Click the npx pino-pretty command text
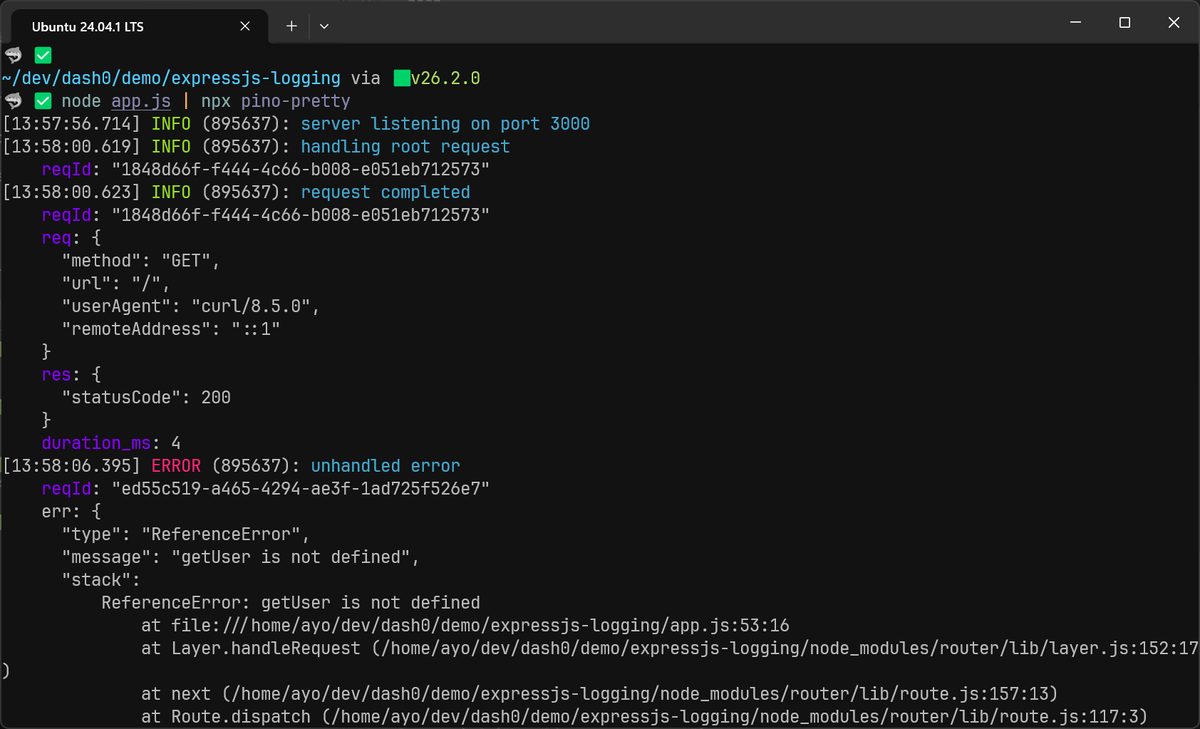1200x729 pixels. point(276,101)
